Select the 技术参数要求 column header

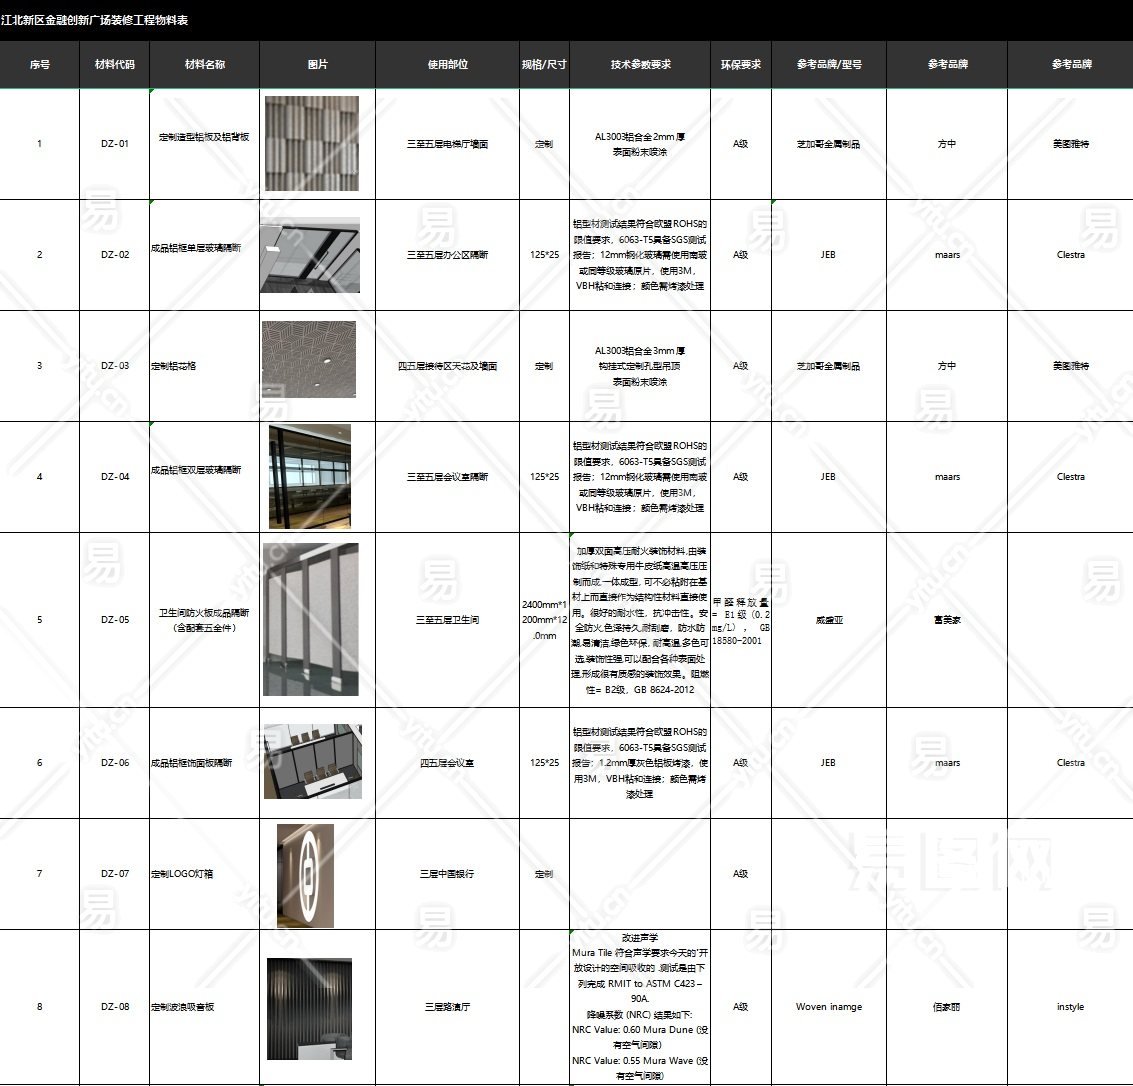pos(640,64)
